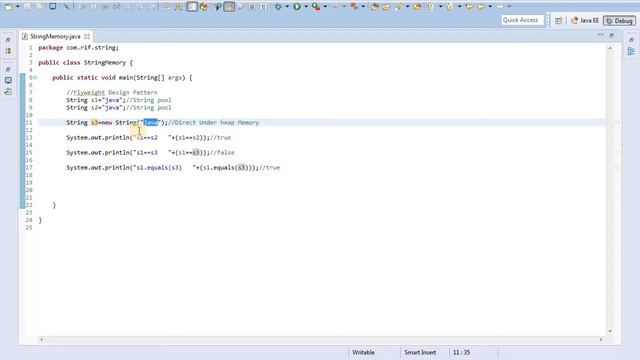Click the New Server red icon

click(354, 7)
